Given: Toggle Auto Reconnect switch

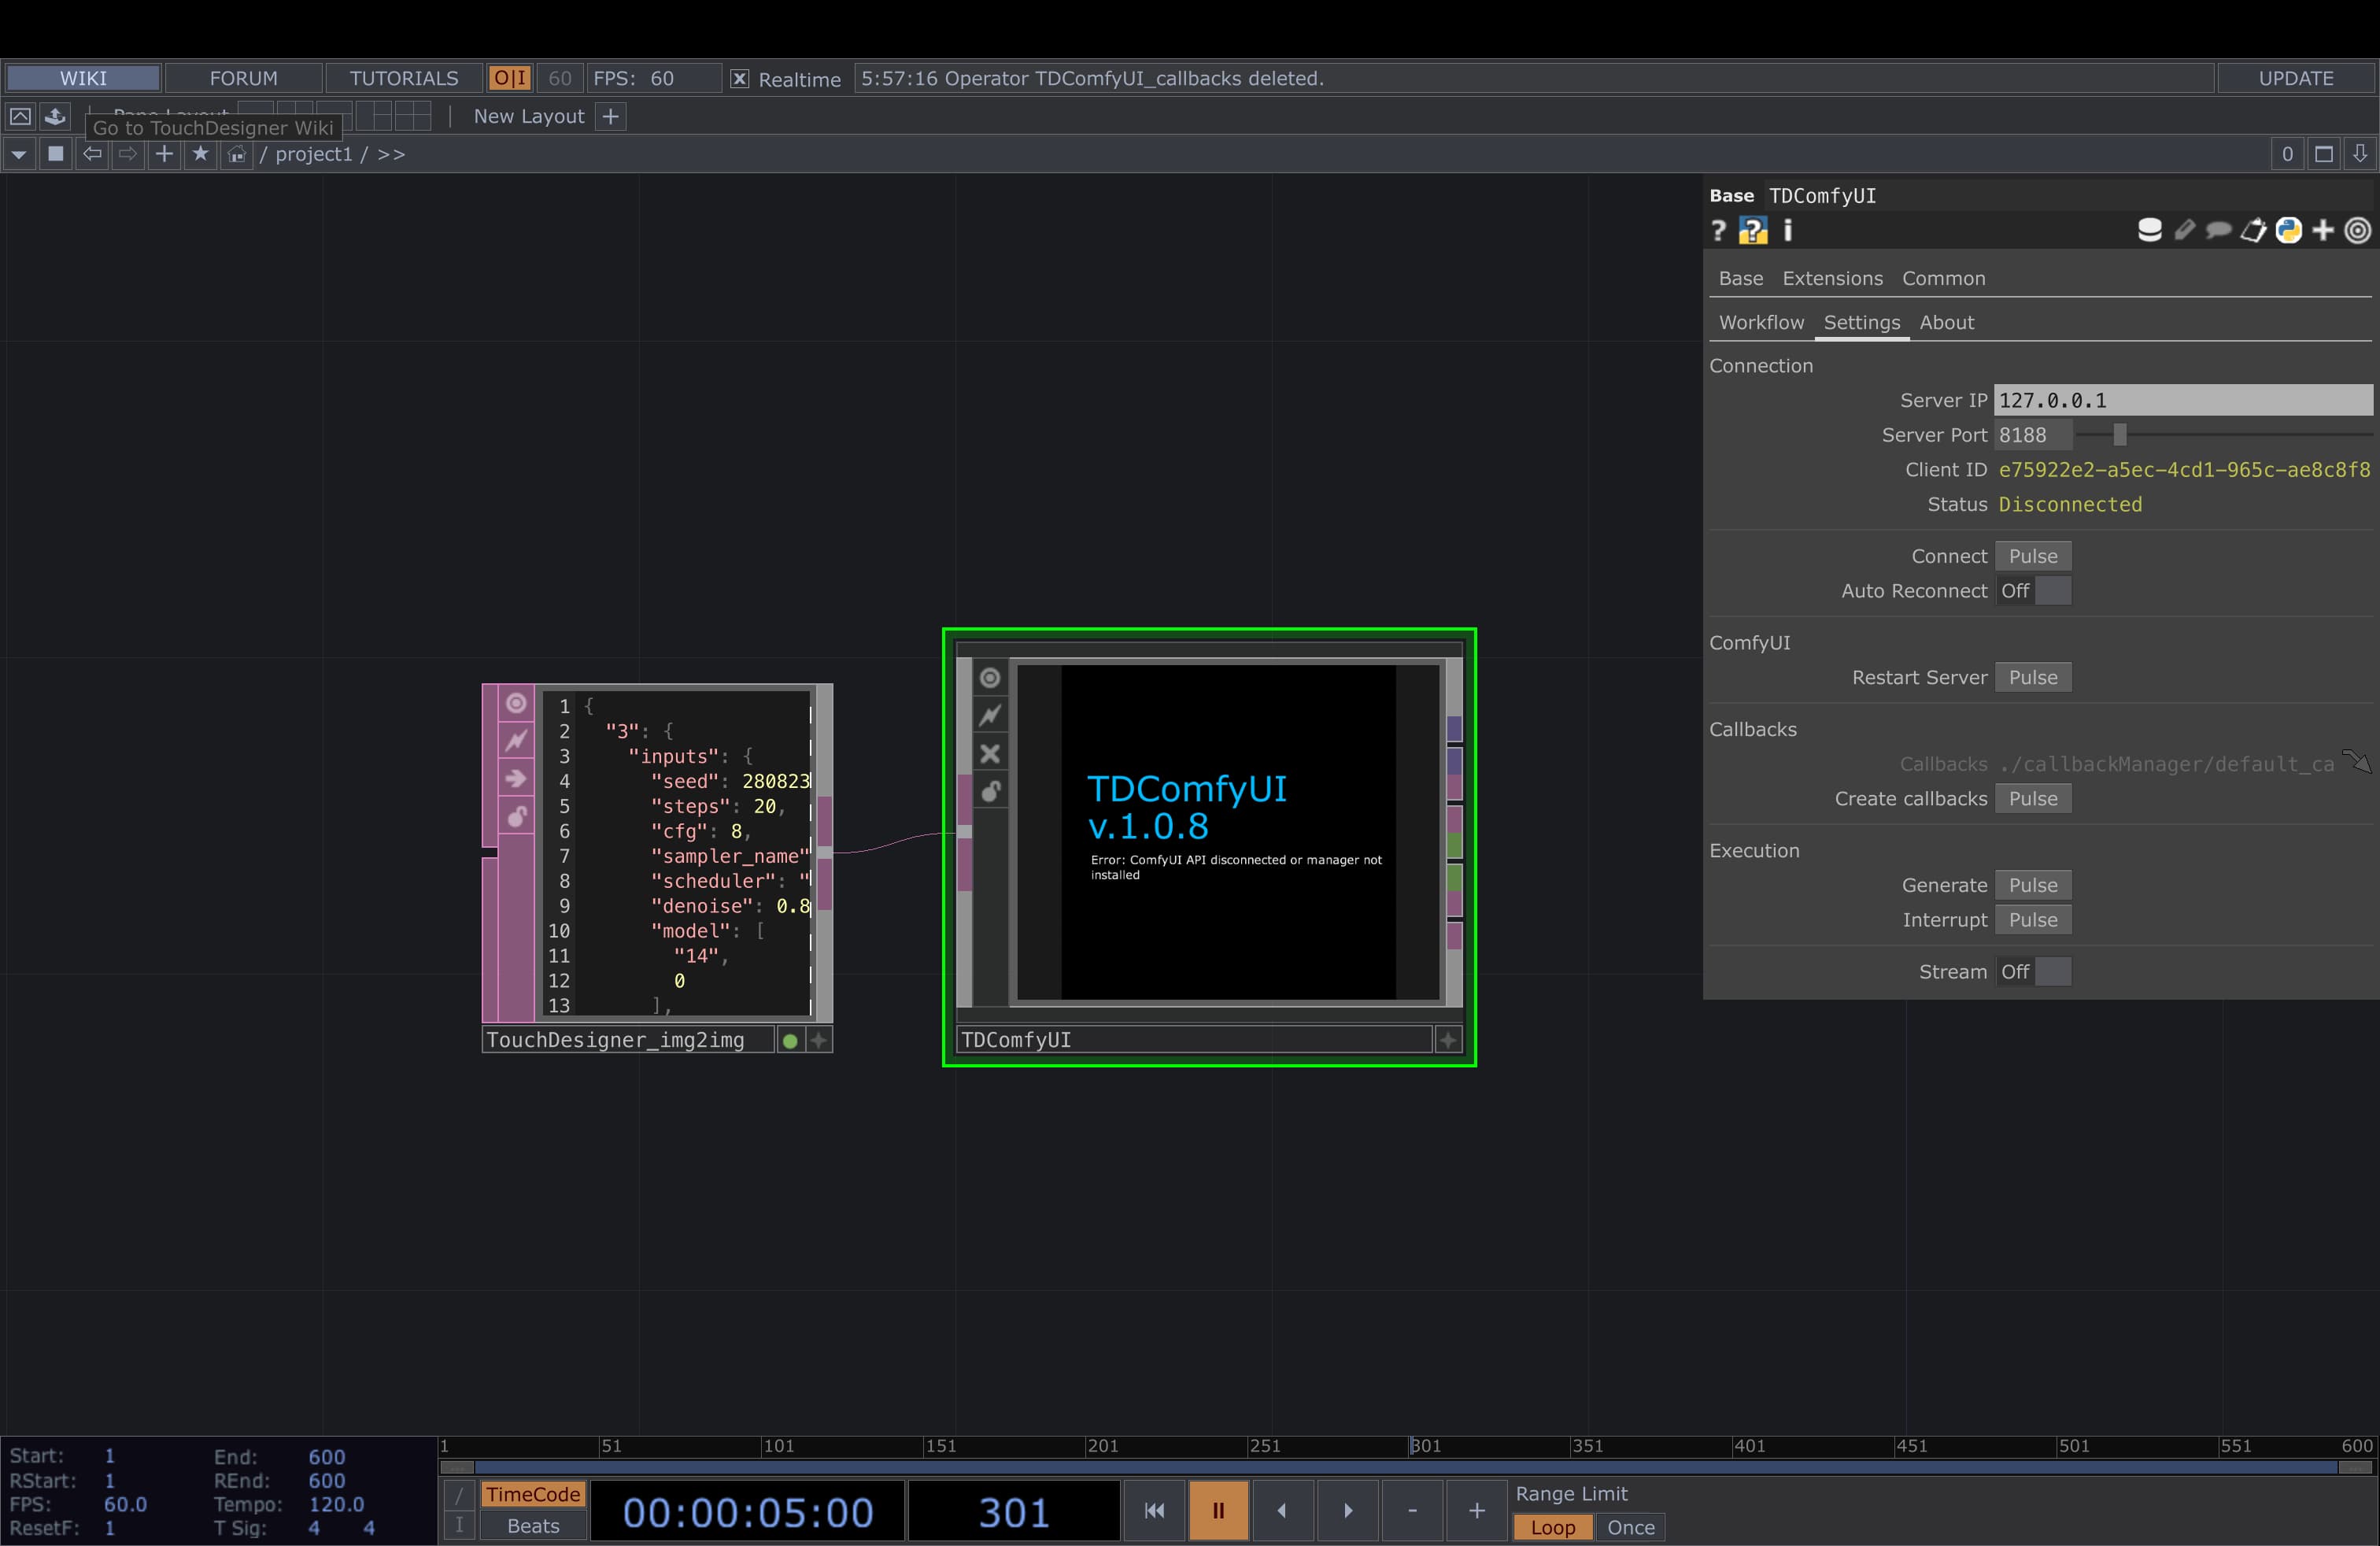Looking at the screenshot, I should click(2034, 591).
